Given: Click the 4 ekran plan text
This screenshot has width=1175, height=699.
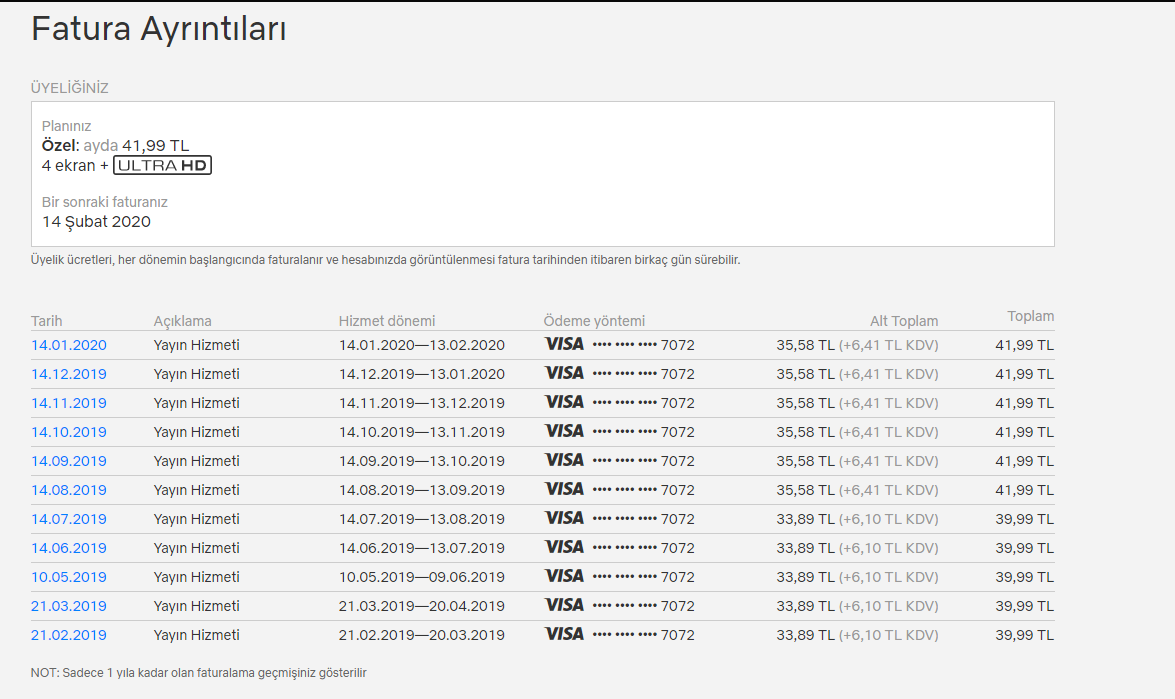Looking at the screenshot, I should coord(68,166).
